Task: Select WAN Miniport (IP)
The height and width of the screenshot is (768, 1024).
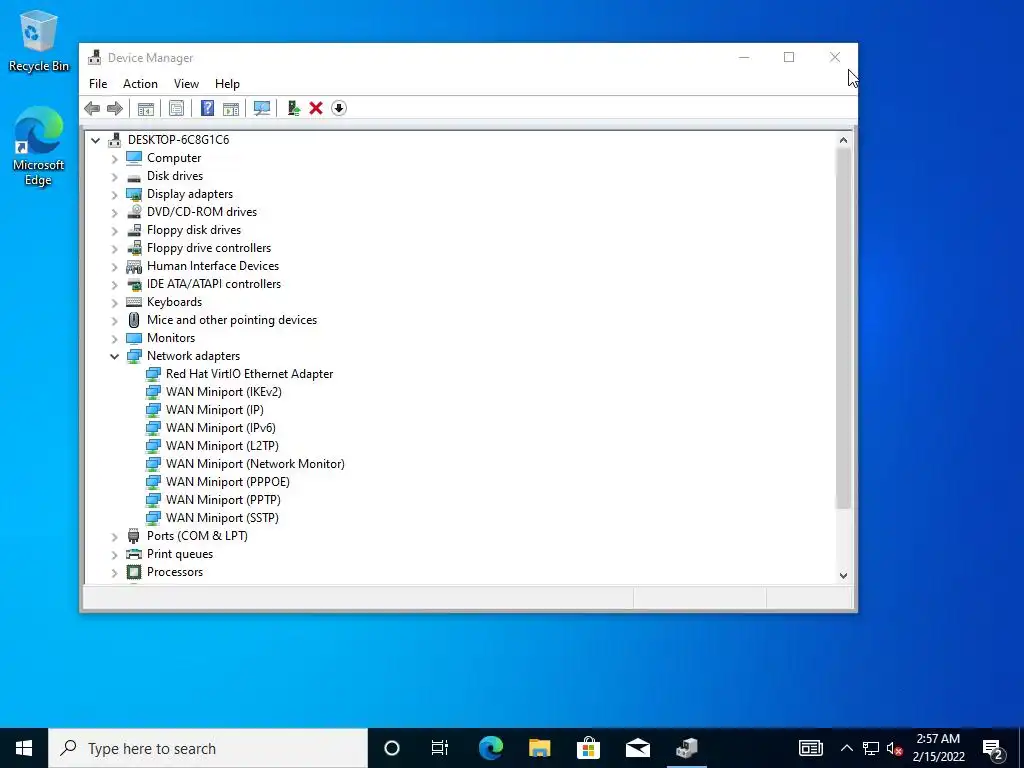Action: pos(215,409)
